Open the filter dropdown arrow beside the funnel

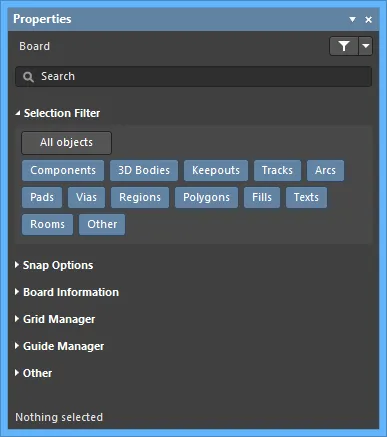(366, 46)
